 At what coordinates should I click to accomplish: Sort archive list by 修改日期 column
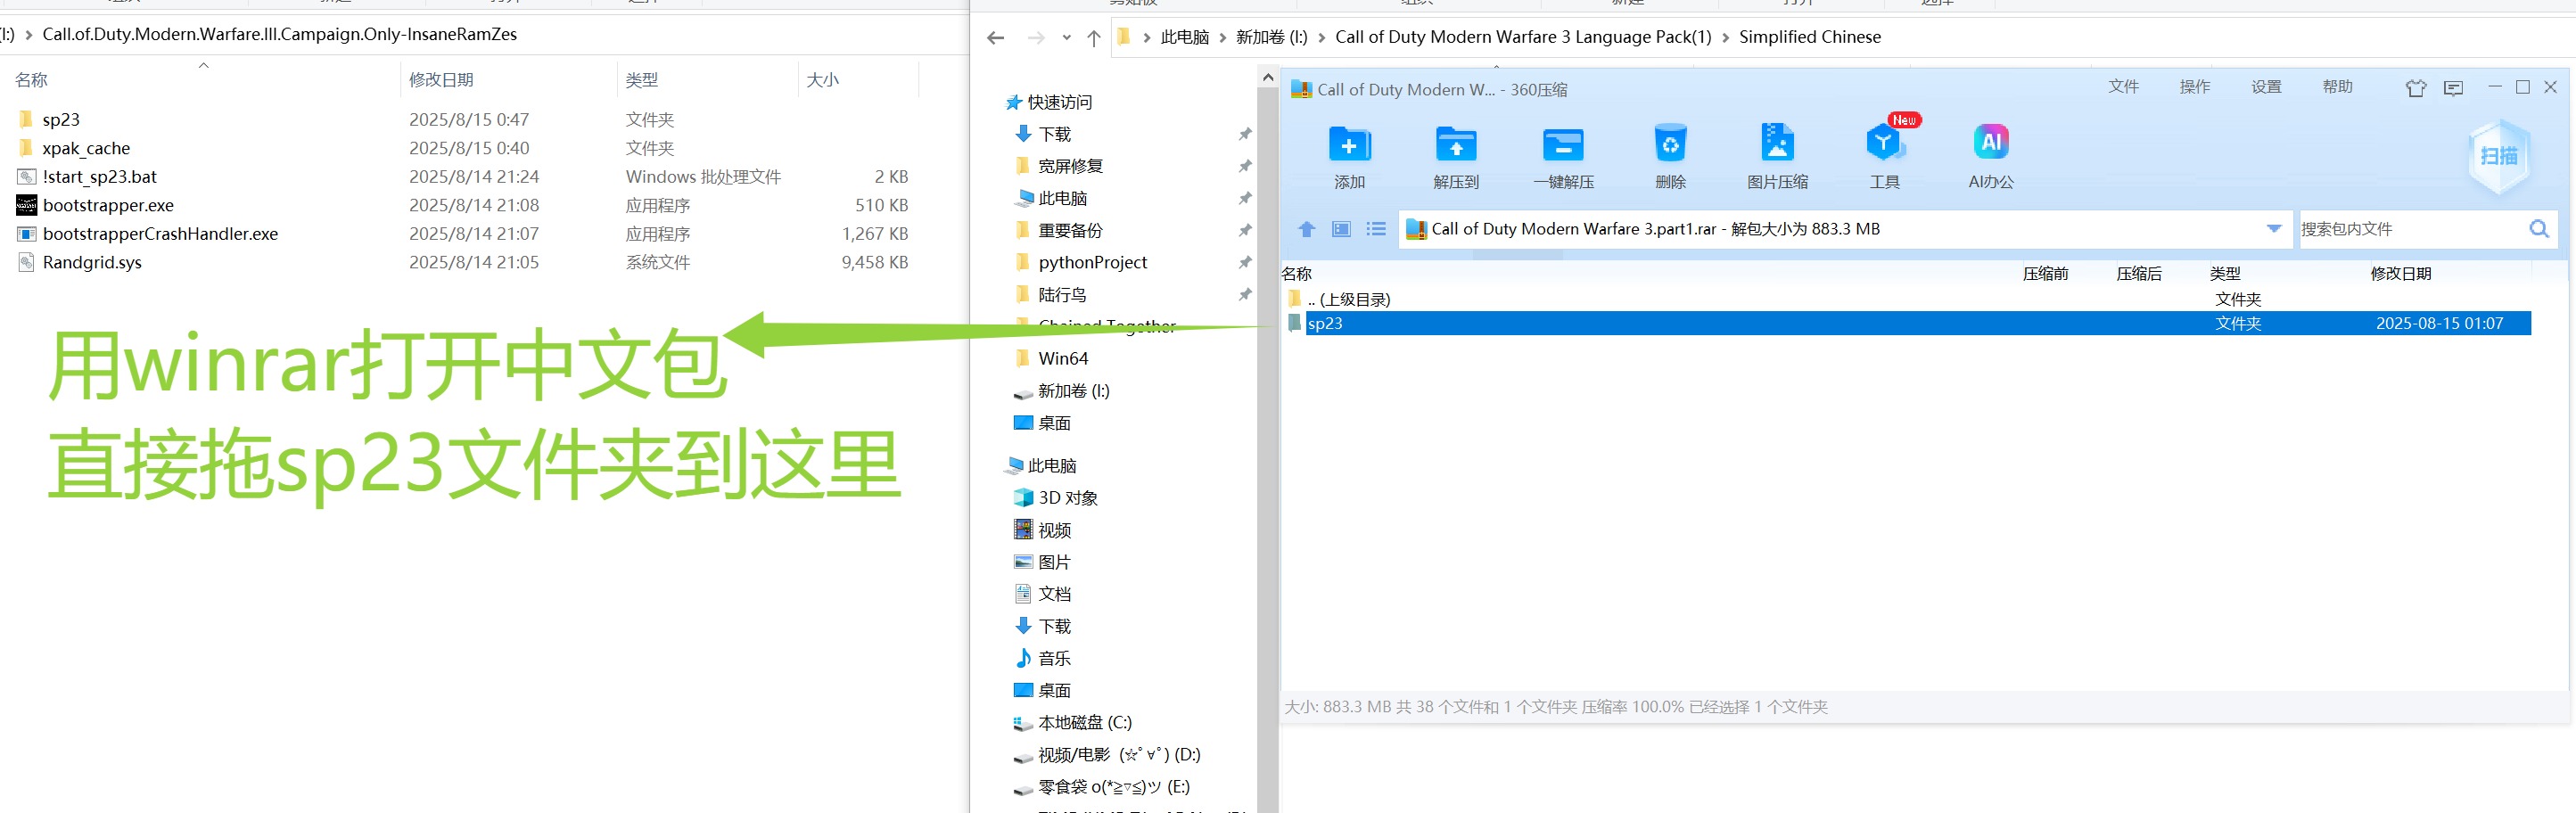click(2400, 273)
